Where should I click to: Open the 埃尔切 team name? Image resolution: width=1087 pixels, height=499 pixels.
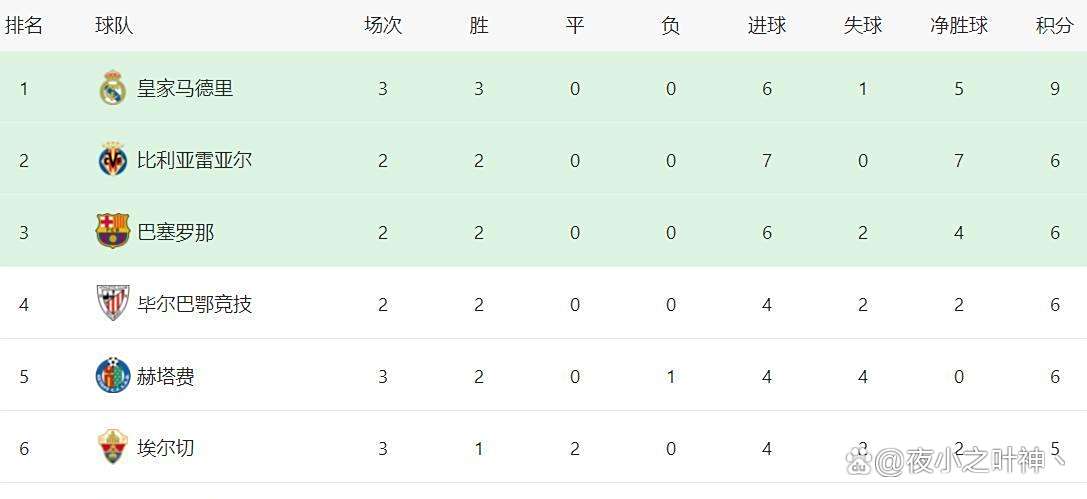166,448
